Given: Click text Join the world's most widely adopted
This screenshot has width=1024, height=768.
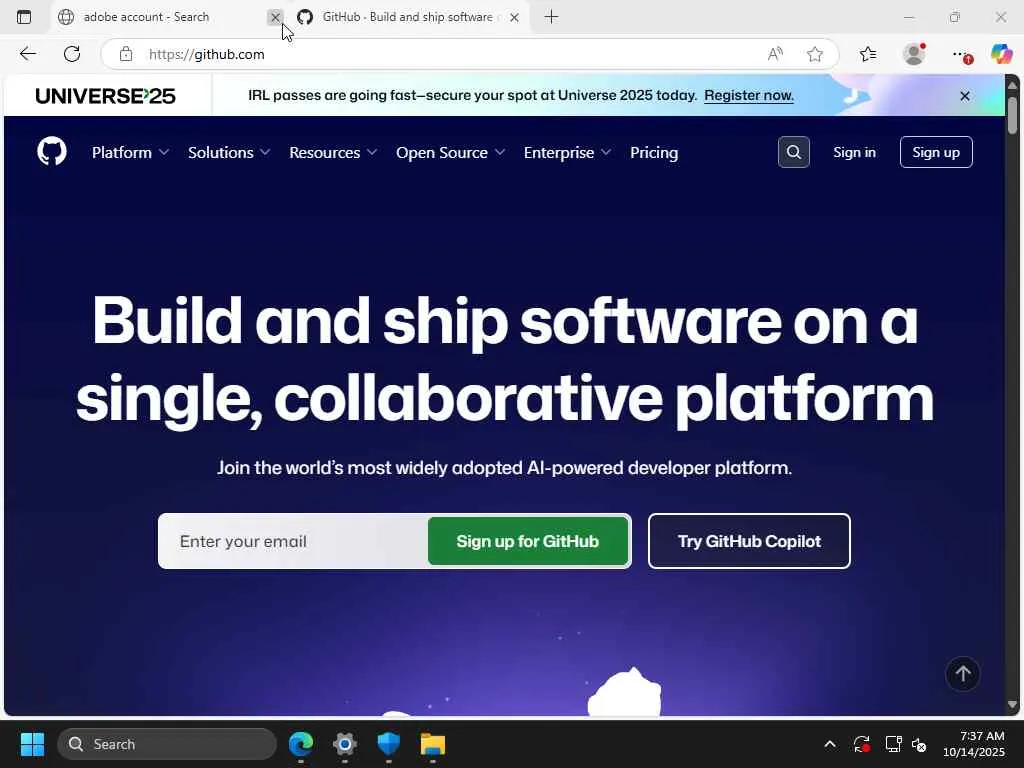Looking at the screenshot, I should (504, 468).
